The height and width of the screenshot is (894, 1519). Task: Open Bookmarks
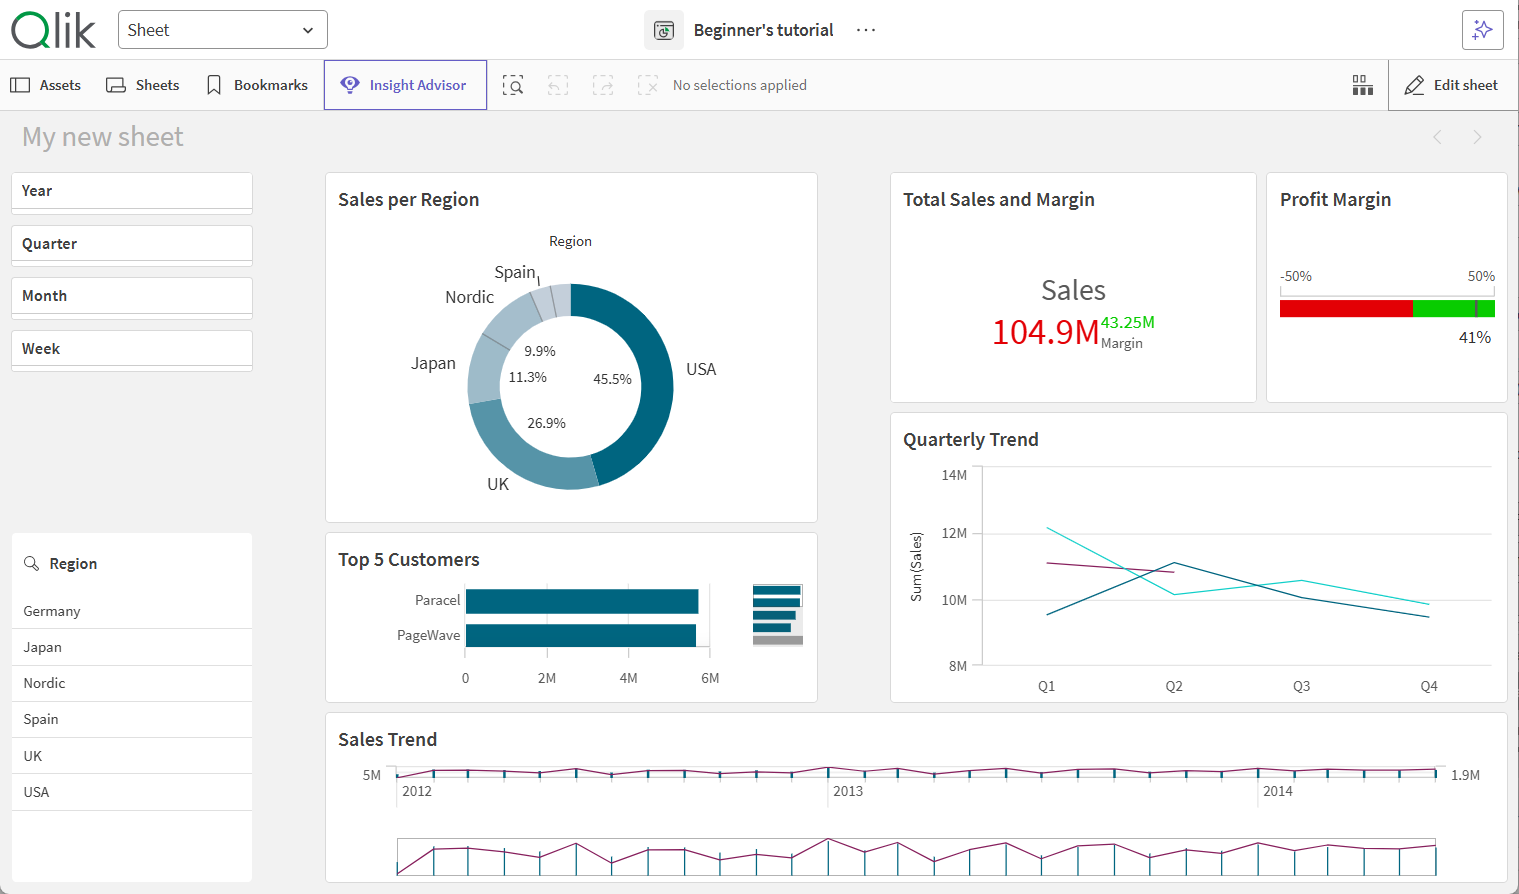click(257, 85)
